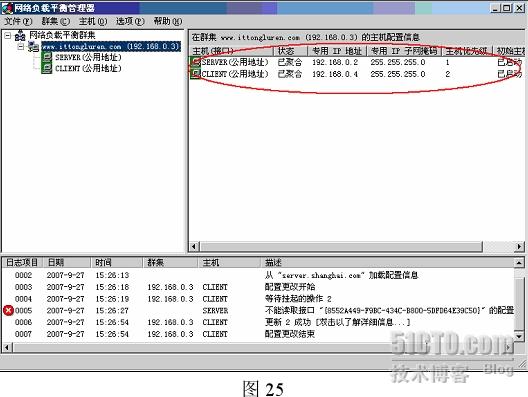Sort by 主机优先级 column header
The image size is (528, 397).
(x=467, y=51)
